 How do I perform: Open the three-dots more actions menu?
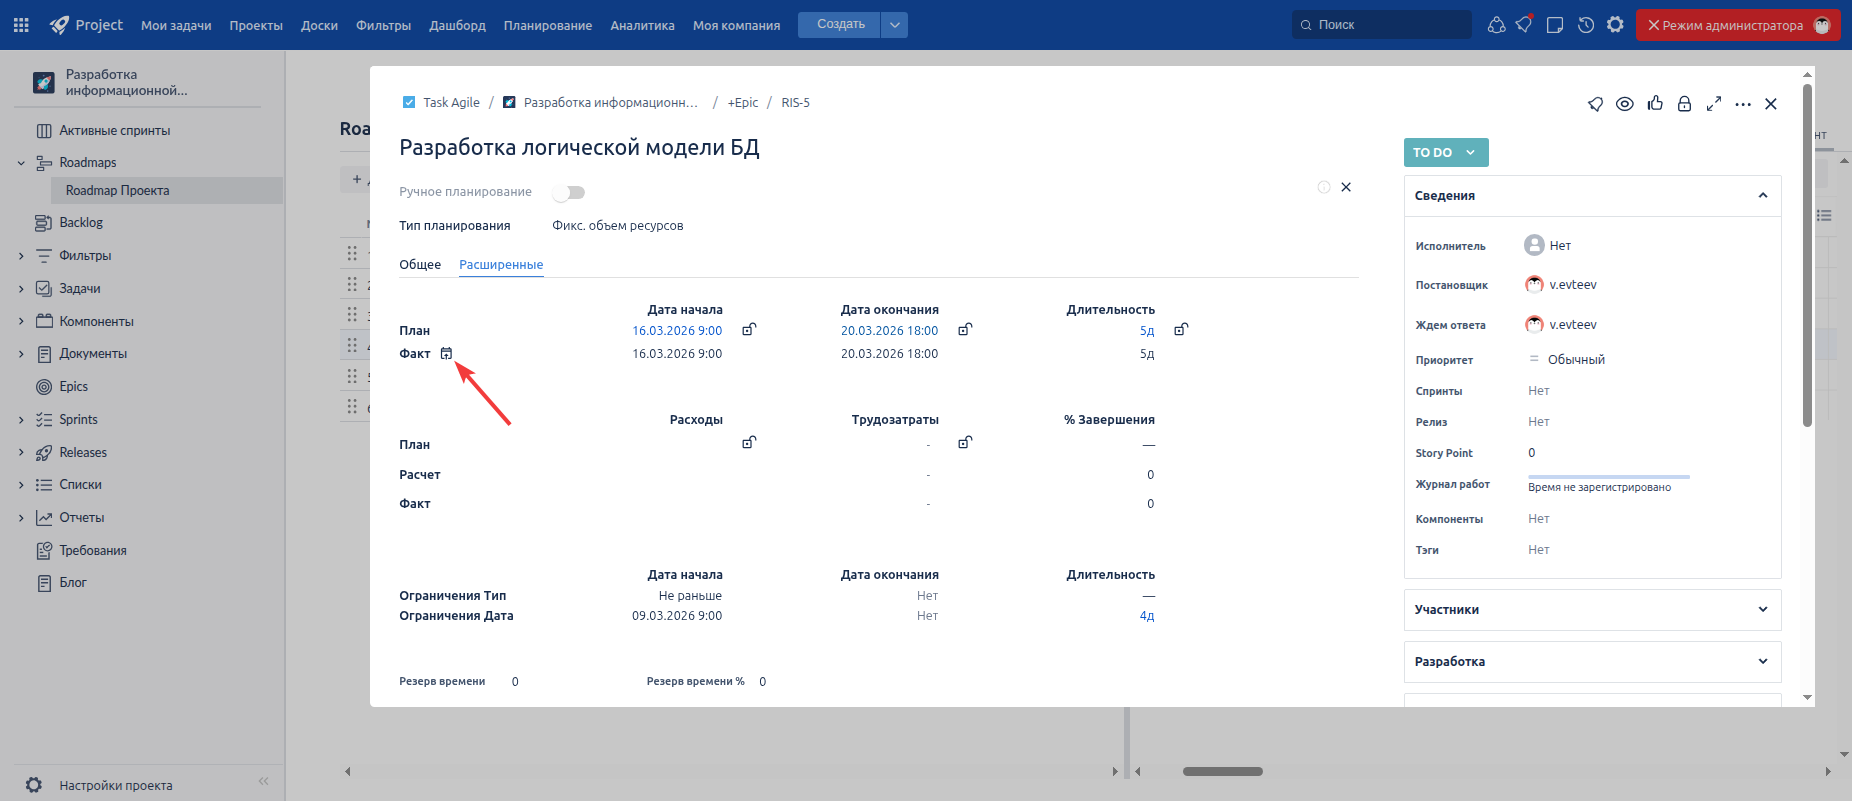coord(1743,104)
